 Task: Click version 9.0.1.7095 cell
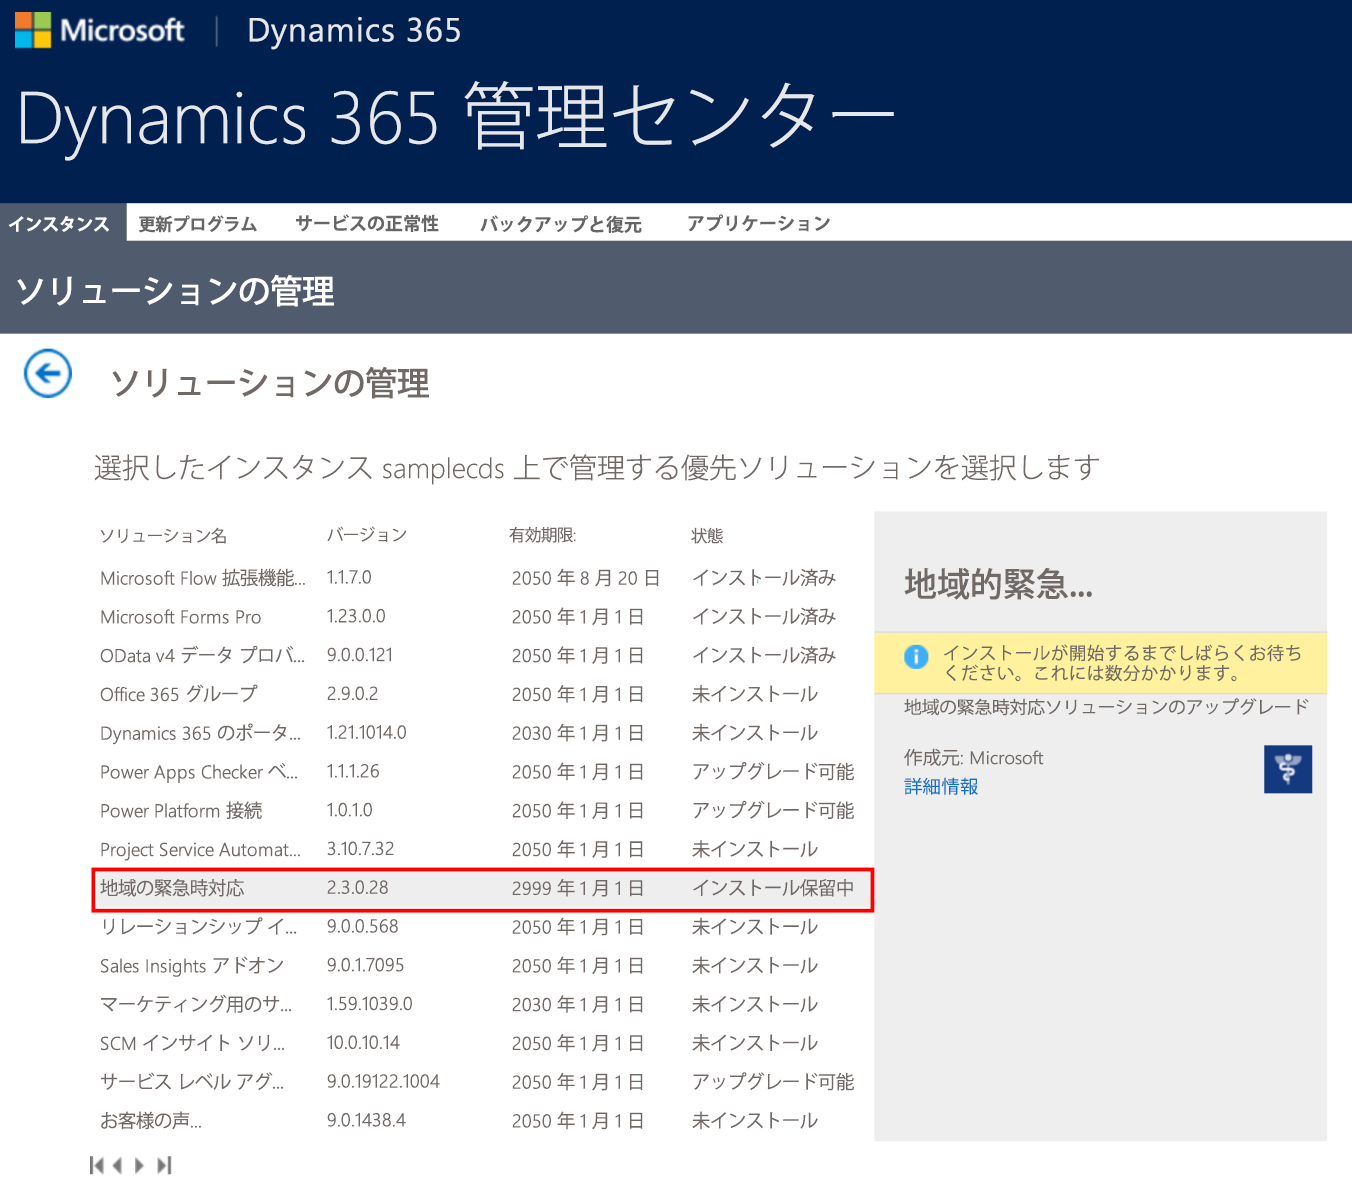click(365, 966)
